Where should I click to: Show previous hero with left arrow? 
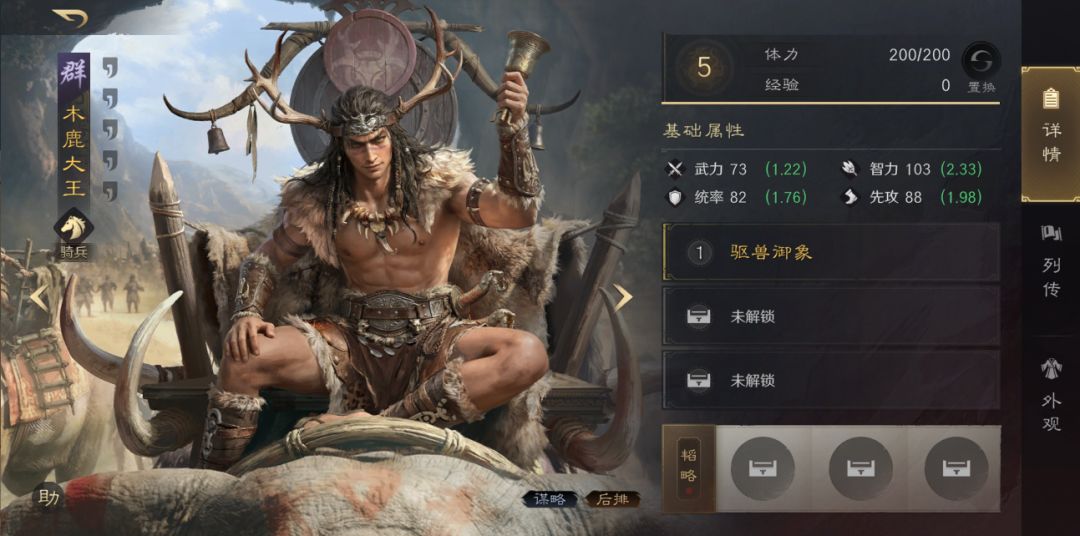tap(39, 297)
